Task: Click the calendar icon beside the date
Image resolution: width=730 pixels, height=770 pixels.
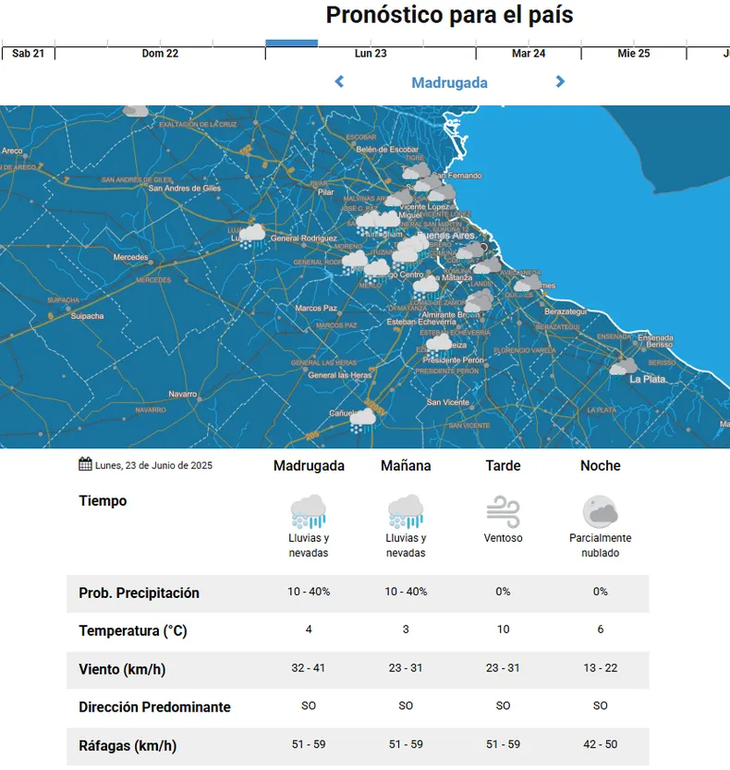Action: [85, 464]
